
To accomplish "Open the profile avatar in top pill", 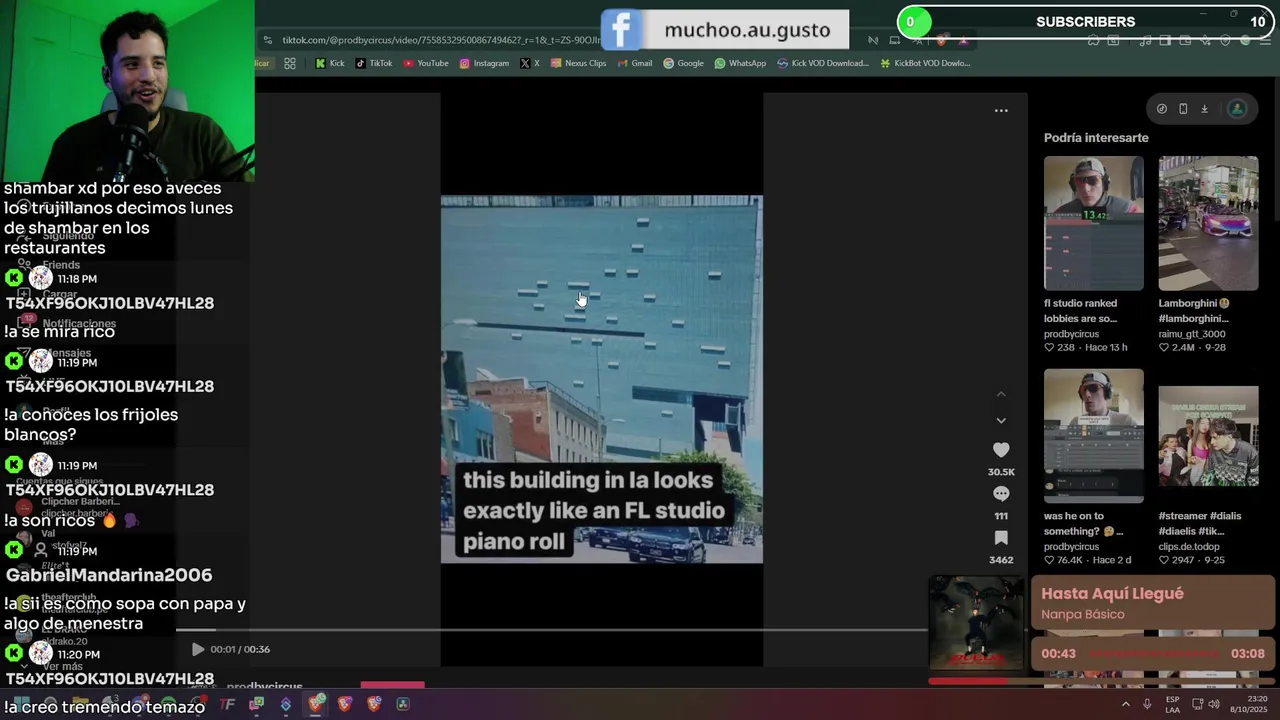I will coord(1237,109).
